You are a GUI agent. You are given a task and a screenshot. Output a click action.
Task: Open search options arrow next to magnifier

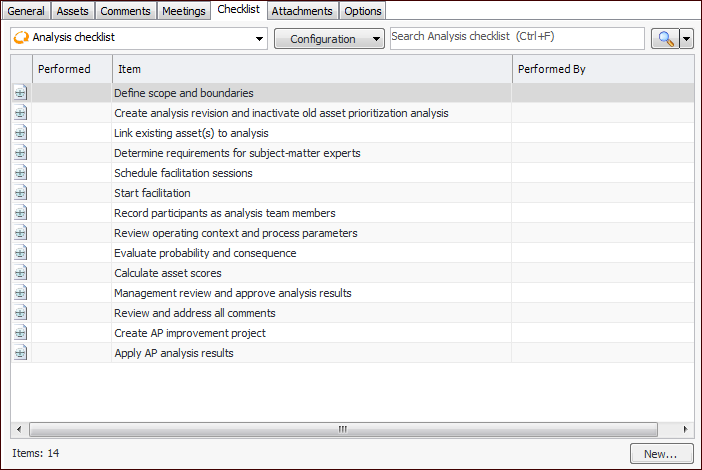[x=686, y=39]
